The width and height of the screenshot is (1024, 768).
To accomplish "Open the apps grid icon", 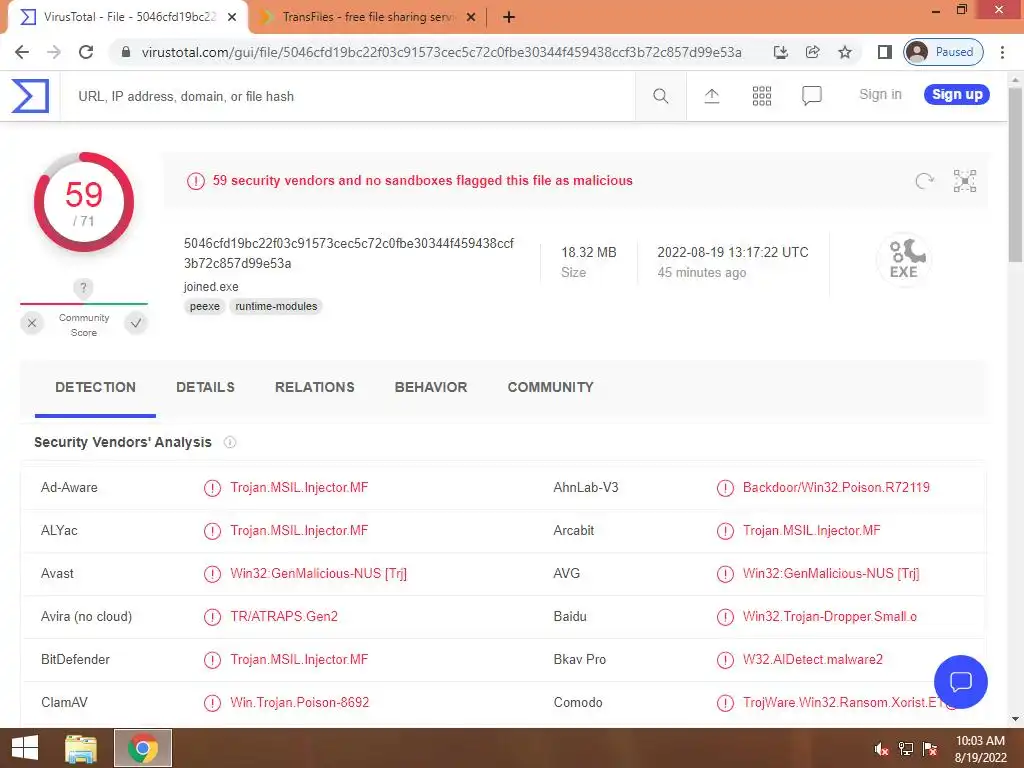I will pos(761,96).
